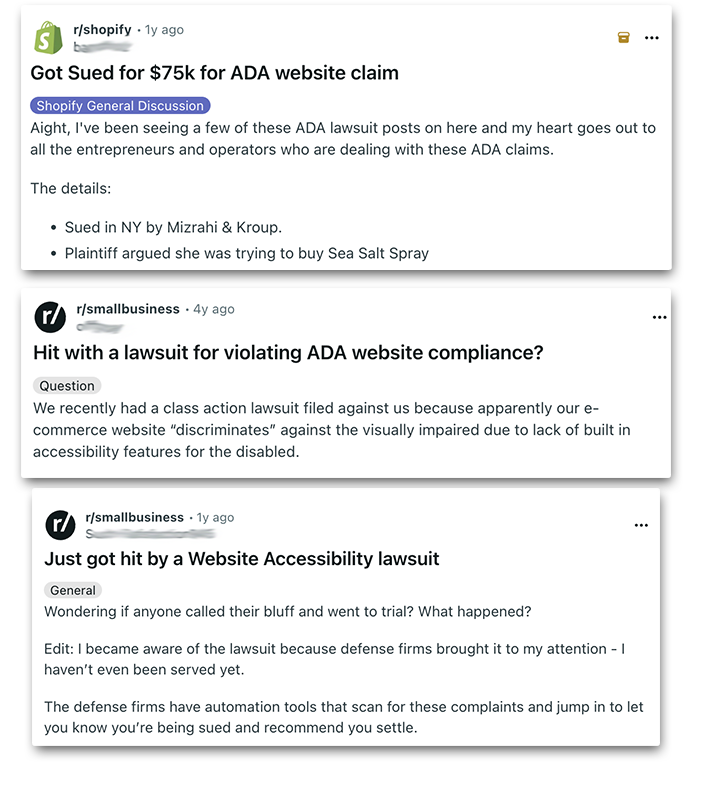Screen dimensions: 720x800
Task: Click the archived post box icon
Action: [x=623, y=38]
